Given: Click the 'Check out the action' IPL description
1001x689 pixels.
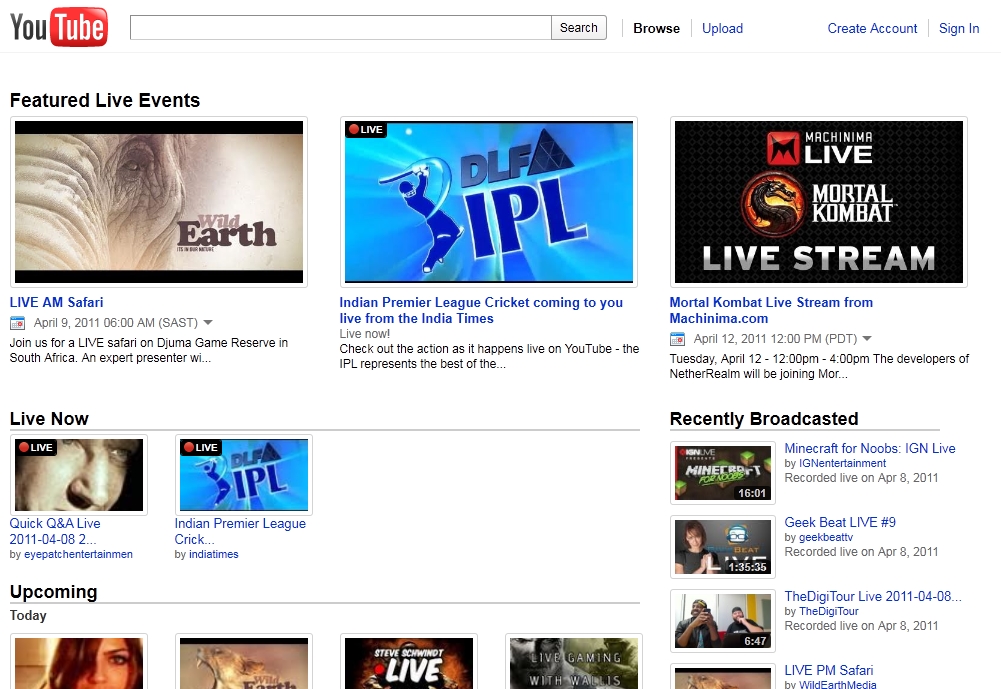Looking at the screenshot, I should tap(489, 356).
